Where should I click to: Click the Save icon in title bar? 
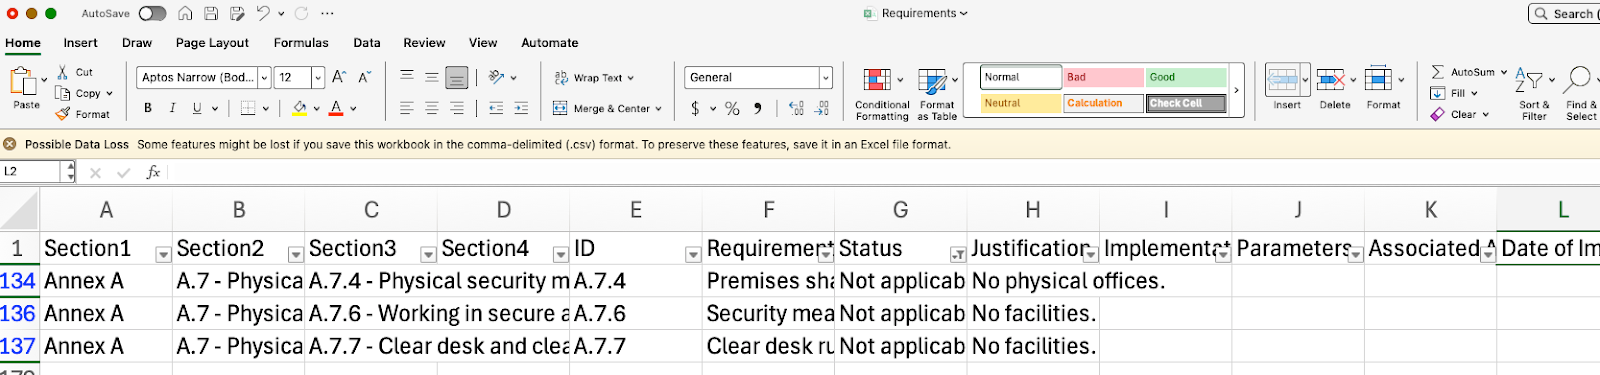click(x=211, y=14)
